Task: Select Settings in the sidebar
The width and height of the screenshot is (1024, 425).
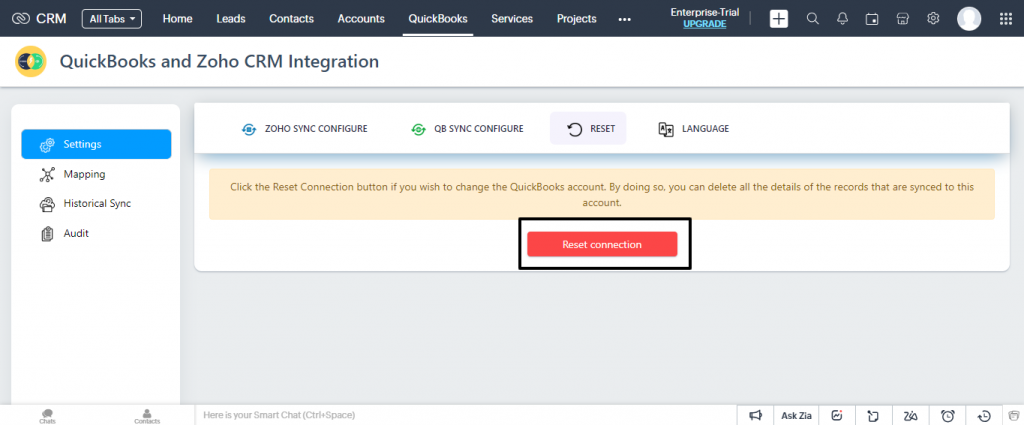Action: (x=97, y=144)
